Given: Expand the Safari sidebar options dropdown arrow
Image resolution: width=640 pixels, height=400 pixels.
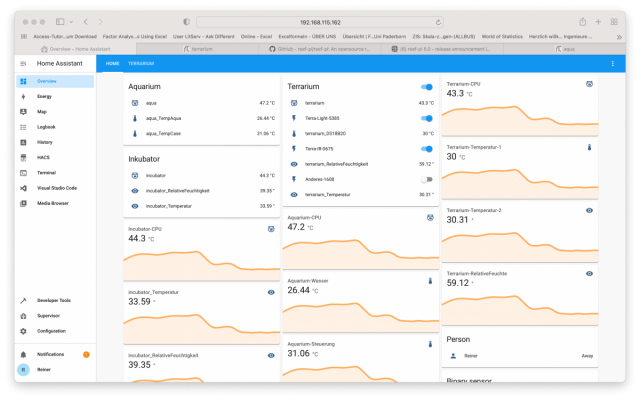Looking at the screenshot, I should pos(71,22).
